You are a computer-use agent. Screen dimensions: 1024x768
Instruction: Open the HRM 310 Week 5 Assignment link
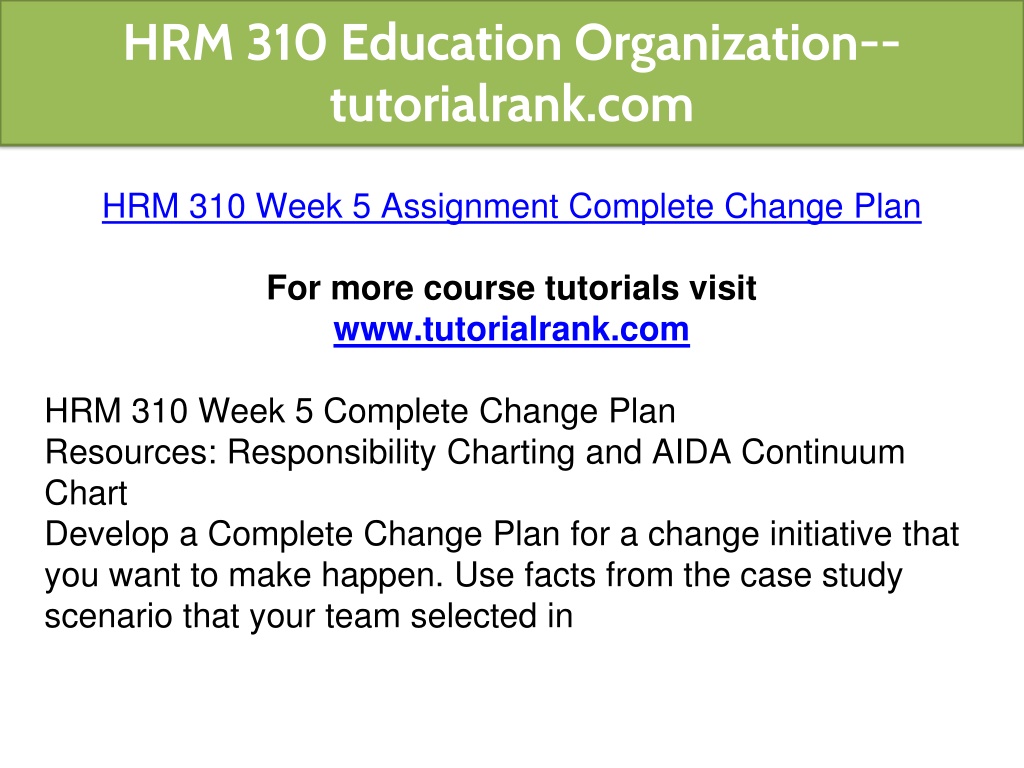click(x=511, y=207)
